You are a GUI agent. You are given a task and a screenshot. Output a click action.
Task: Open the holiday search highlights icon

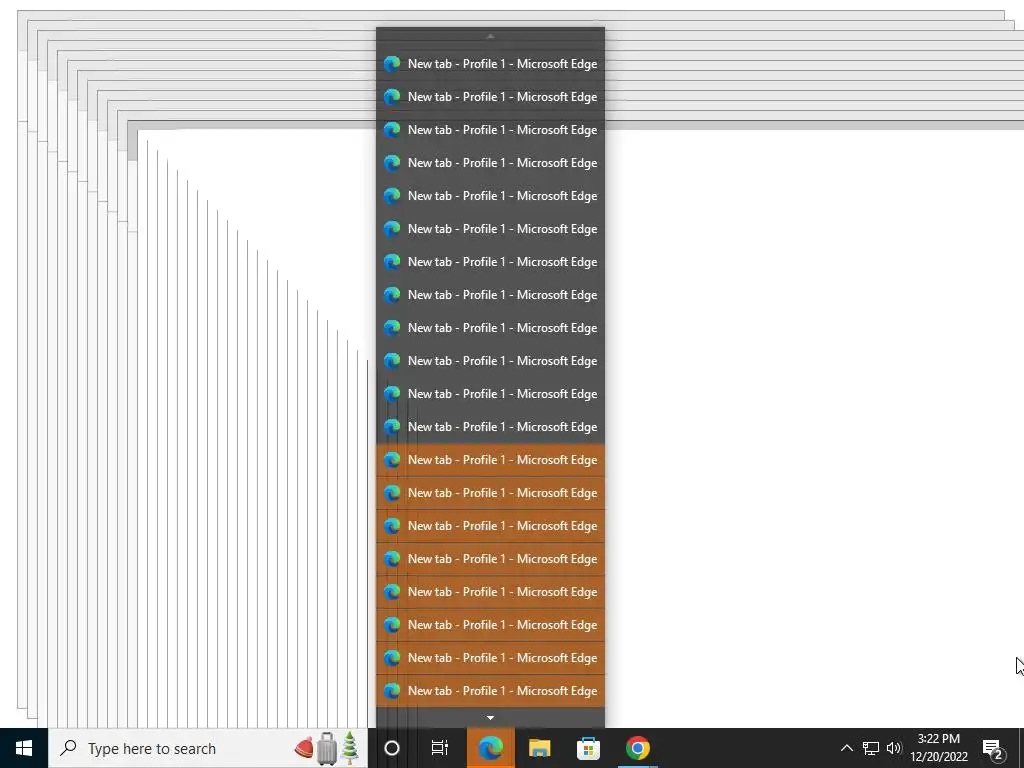[x=327, y=748]
